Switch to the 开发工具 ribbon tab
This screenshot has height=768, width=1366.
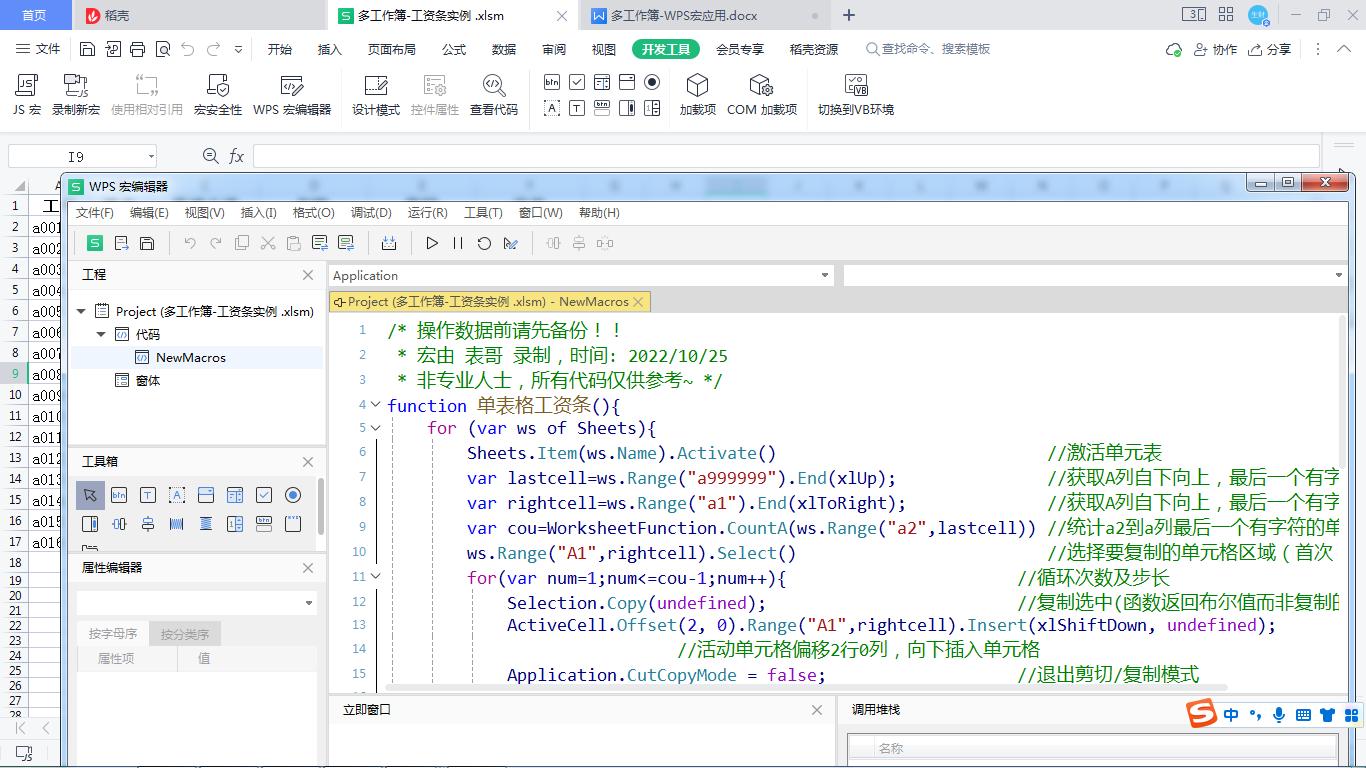666,48
